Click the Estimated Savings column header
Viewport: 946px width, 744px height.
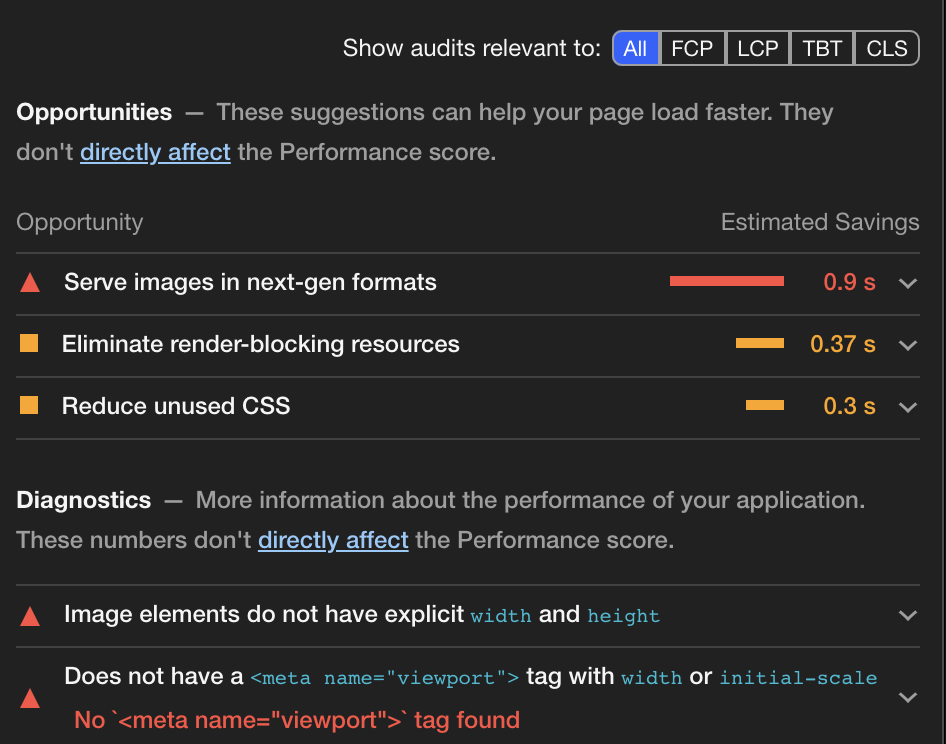820,222
